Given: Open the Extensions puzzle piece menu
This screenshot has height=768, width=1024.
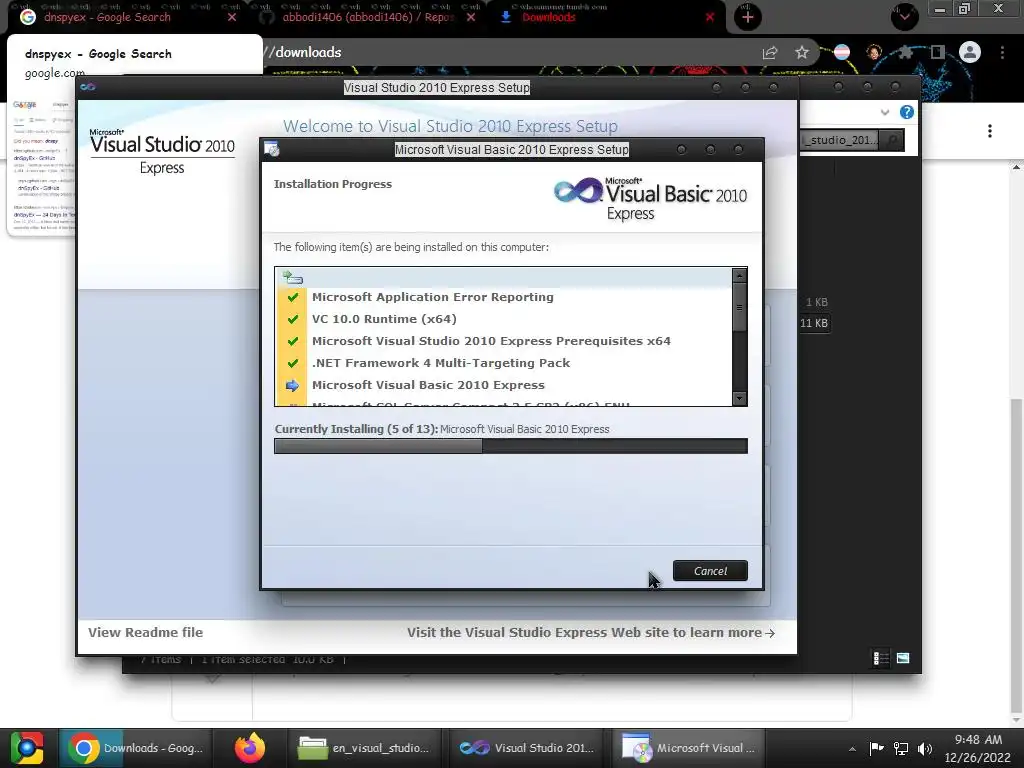Looking at the screenshot, I should 906,52.
